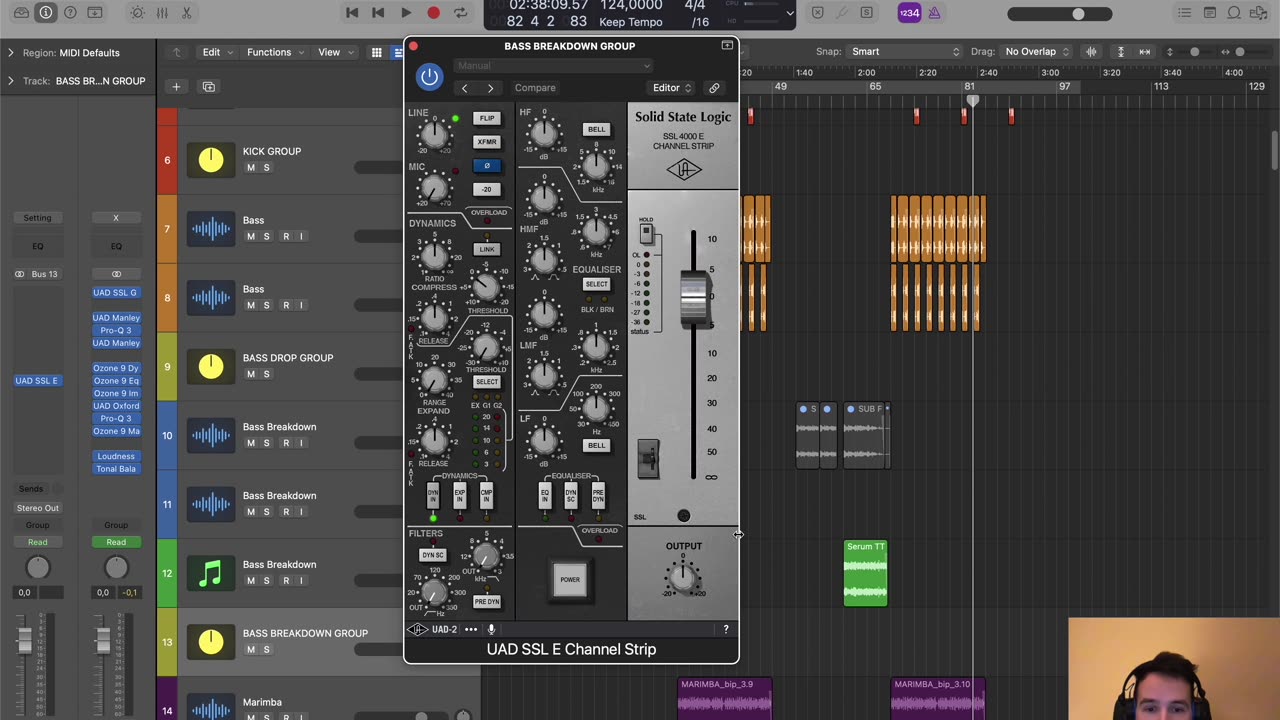The image size is (1280, 720).
Task: Open the UAD-2 plugin options dots menu
Action: tap(471, 629)
